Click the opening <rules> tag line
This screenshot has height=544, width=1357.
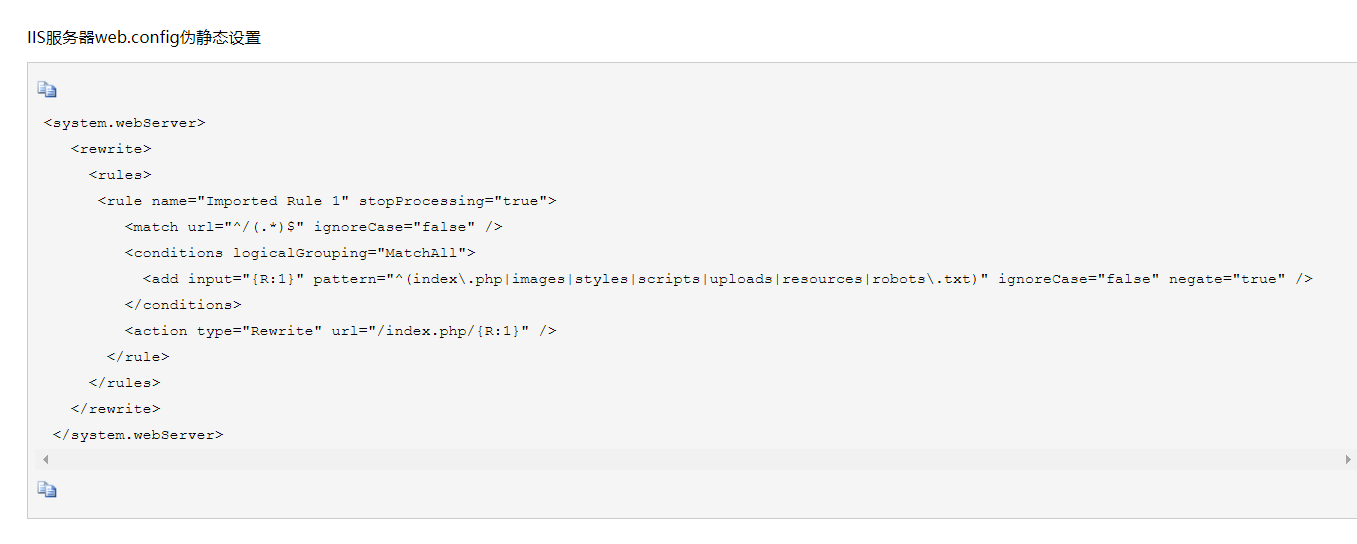[x=120, y=175]
